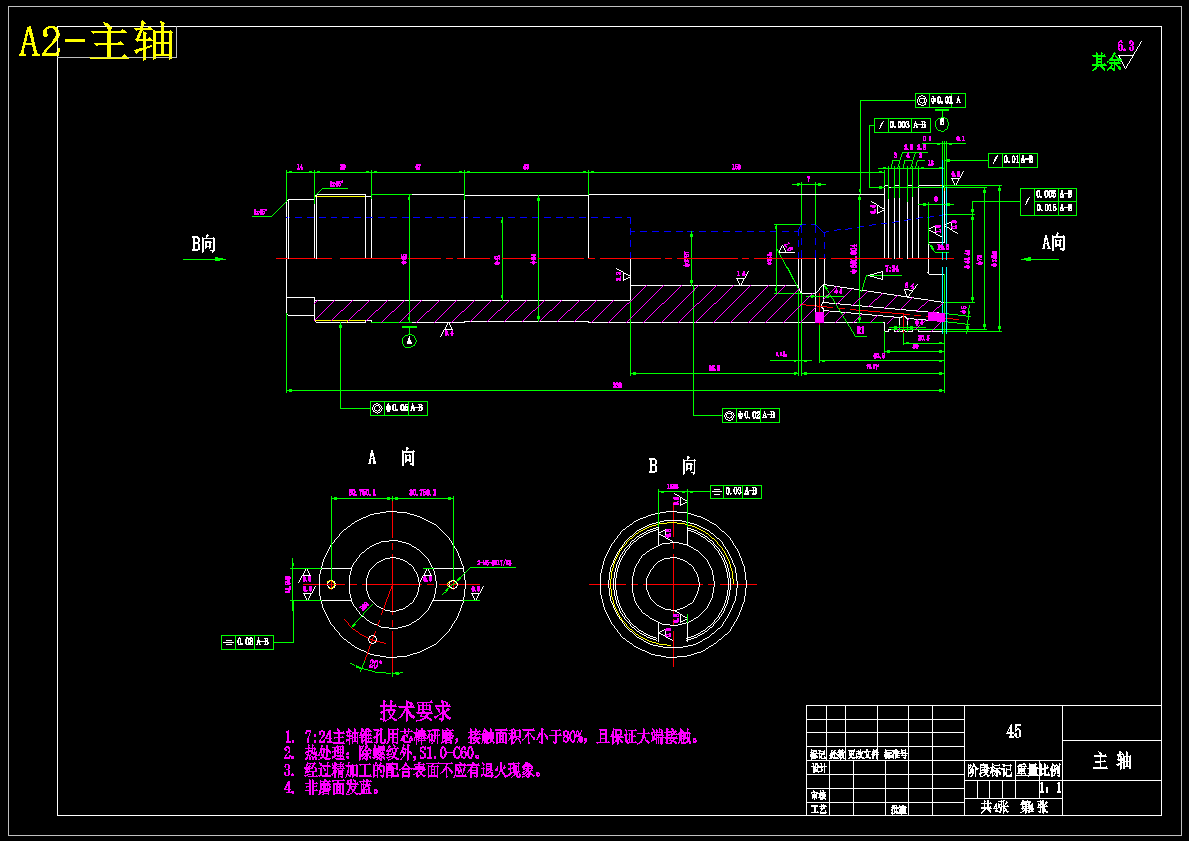Select the "20°" angle dimension
Viewport: 1189px width, 841px height.
pyautogui.click(x=374, y=664)
